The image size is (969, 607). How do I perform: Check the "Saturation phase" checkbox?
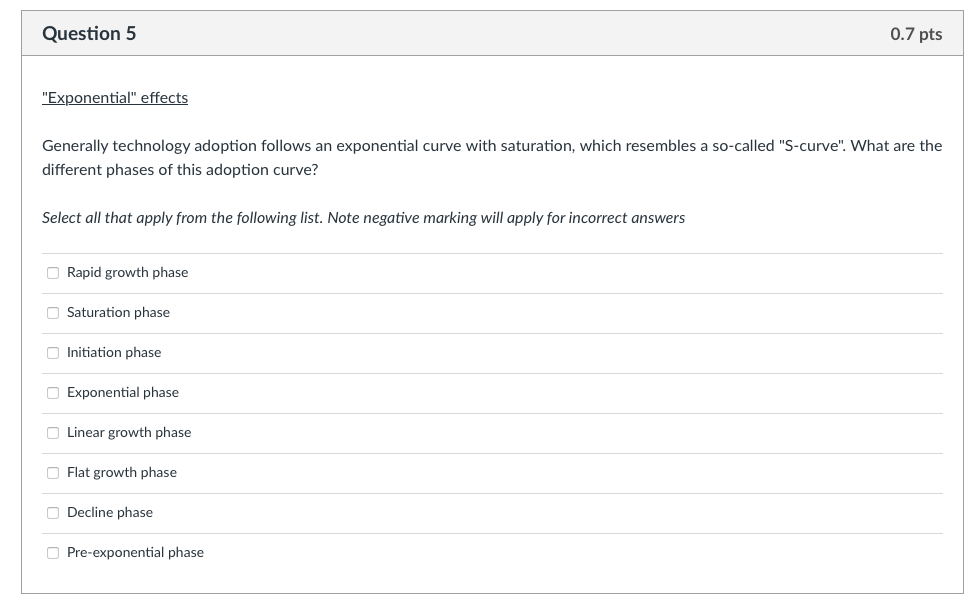tap(52, 313)
